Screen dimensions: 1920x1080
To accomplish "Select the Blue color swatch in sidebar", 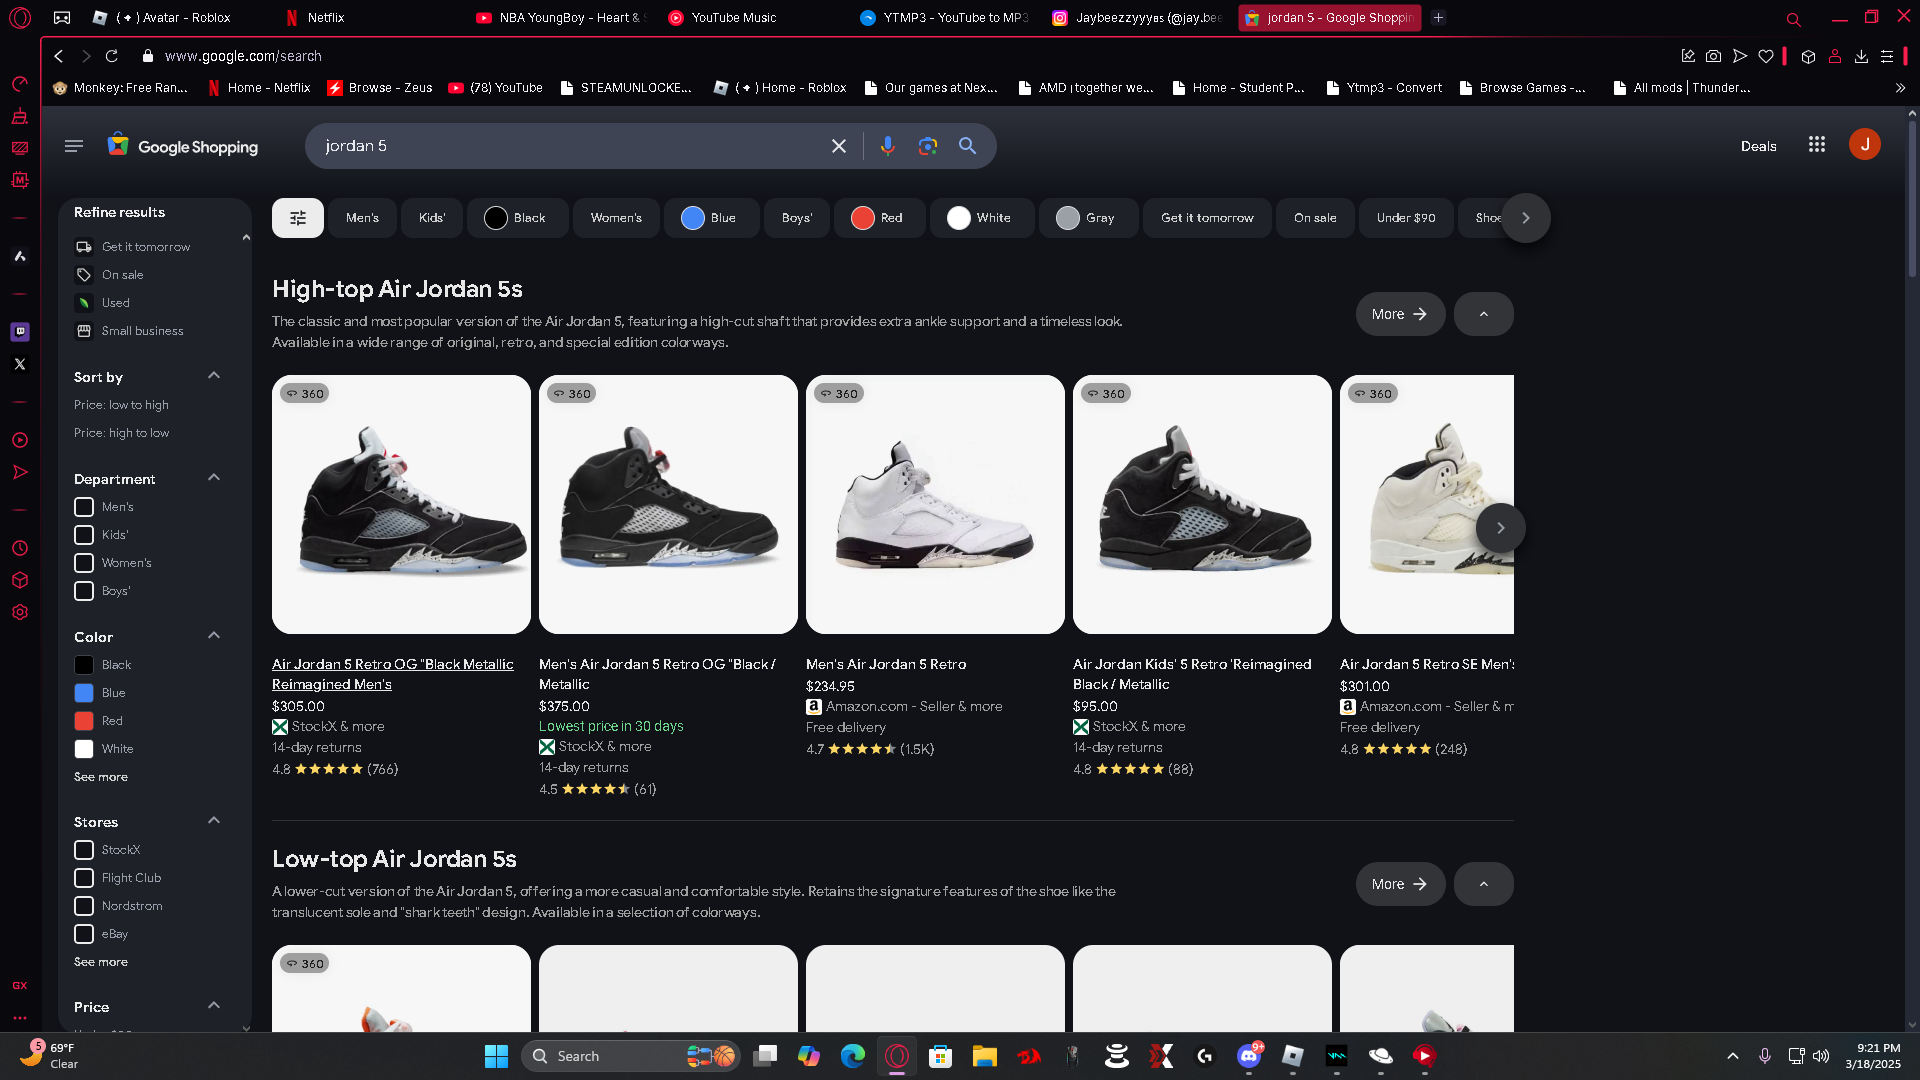I will click(84, 693).
